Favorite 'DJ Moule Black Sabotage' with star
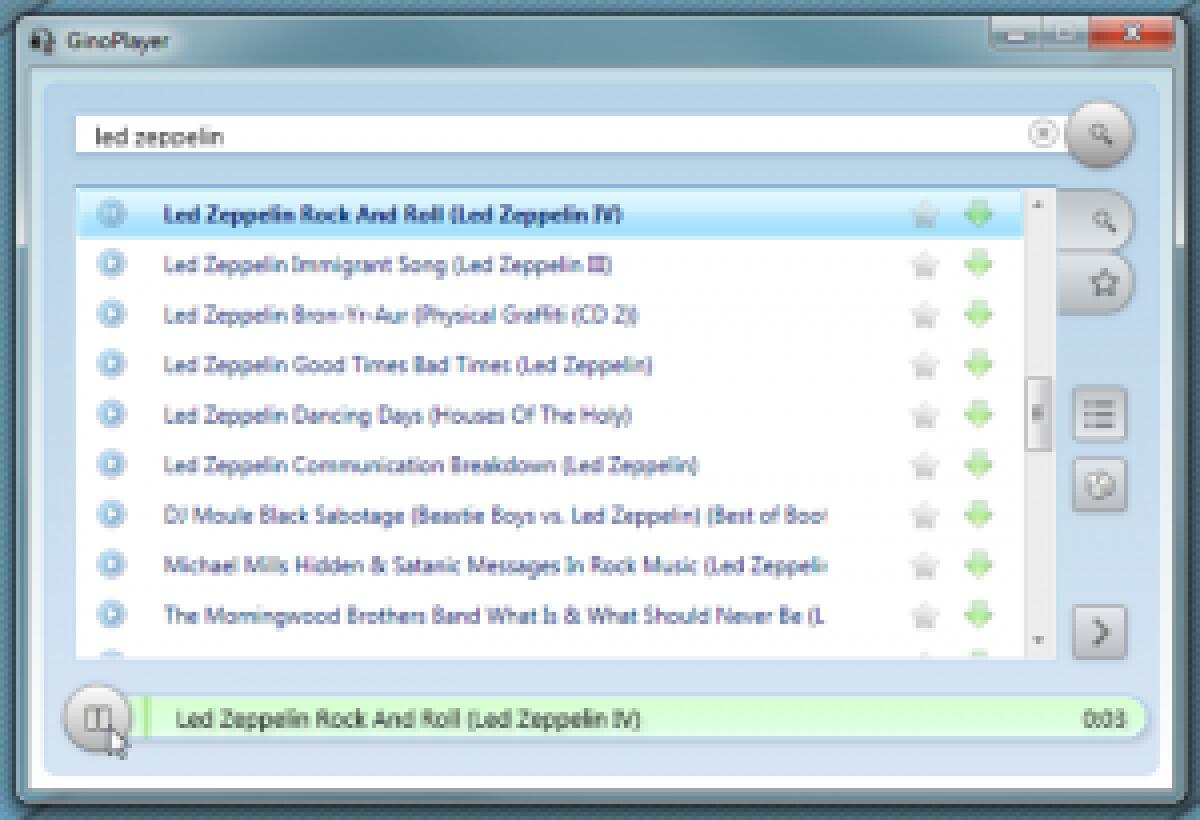The width and height of the screenshot is (1200, 820). [x=925, y=515]
